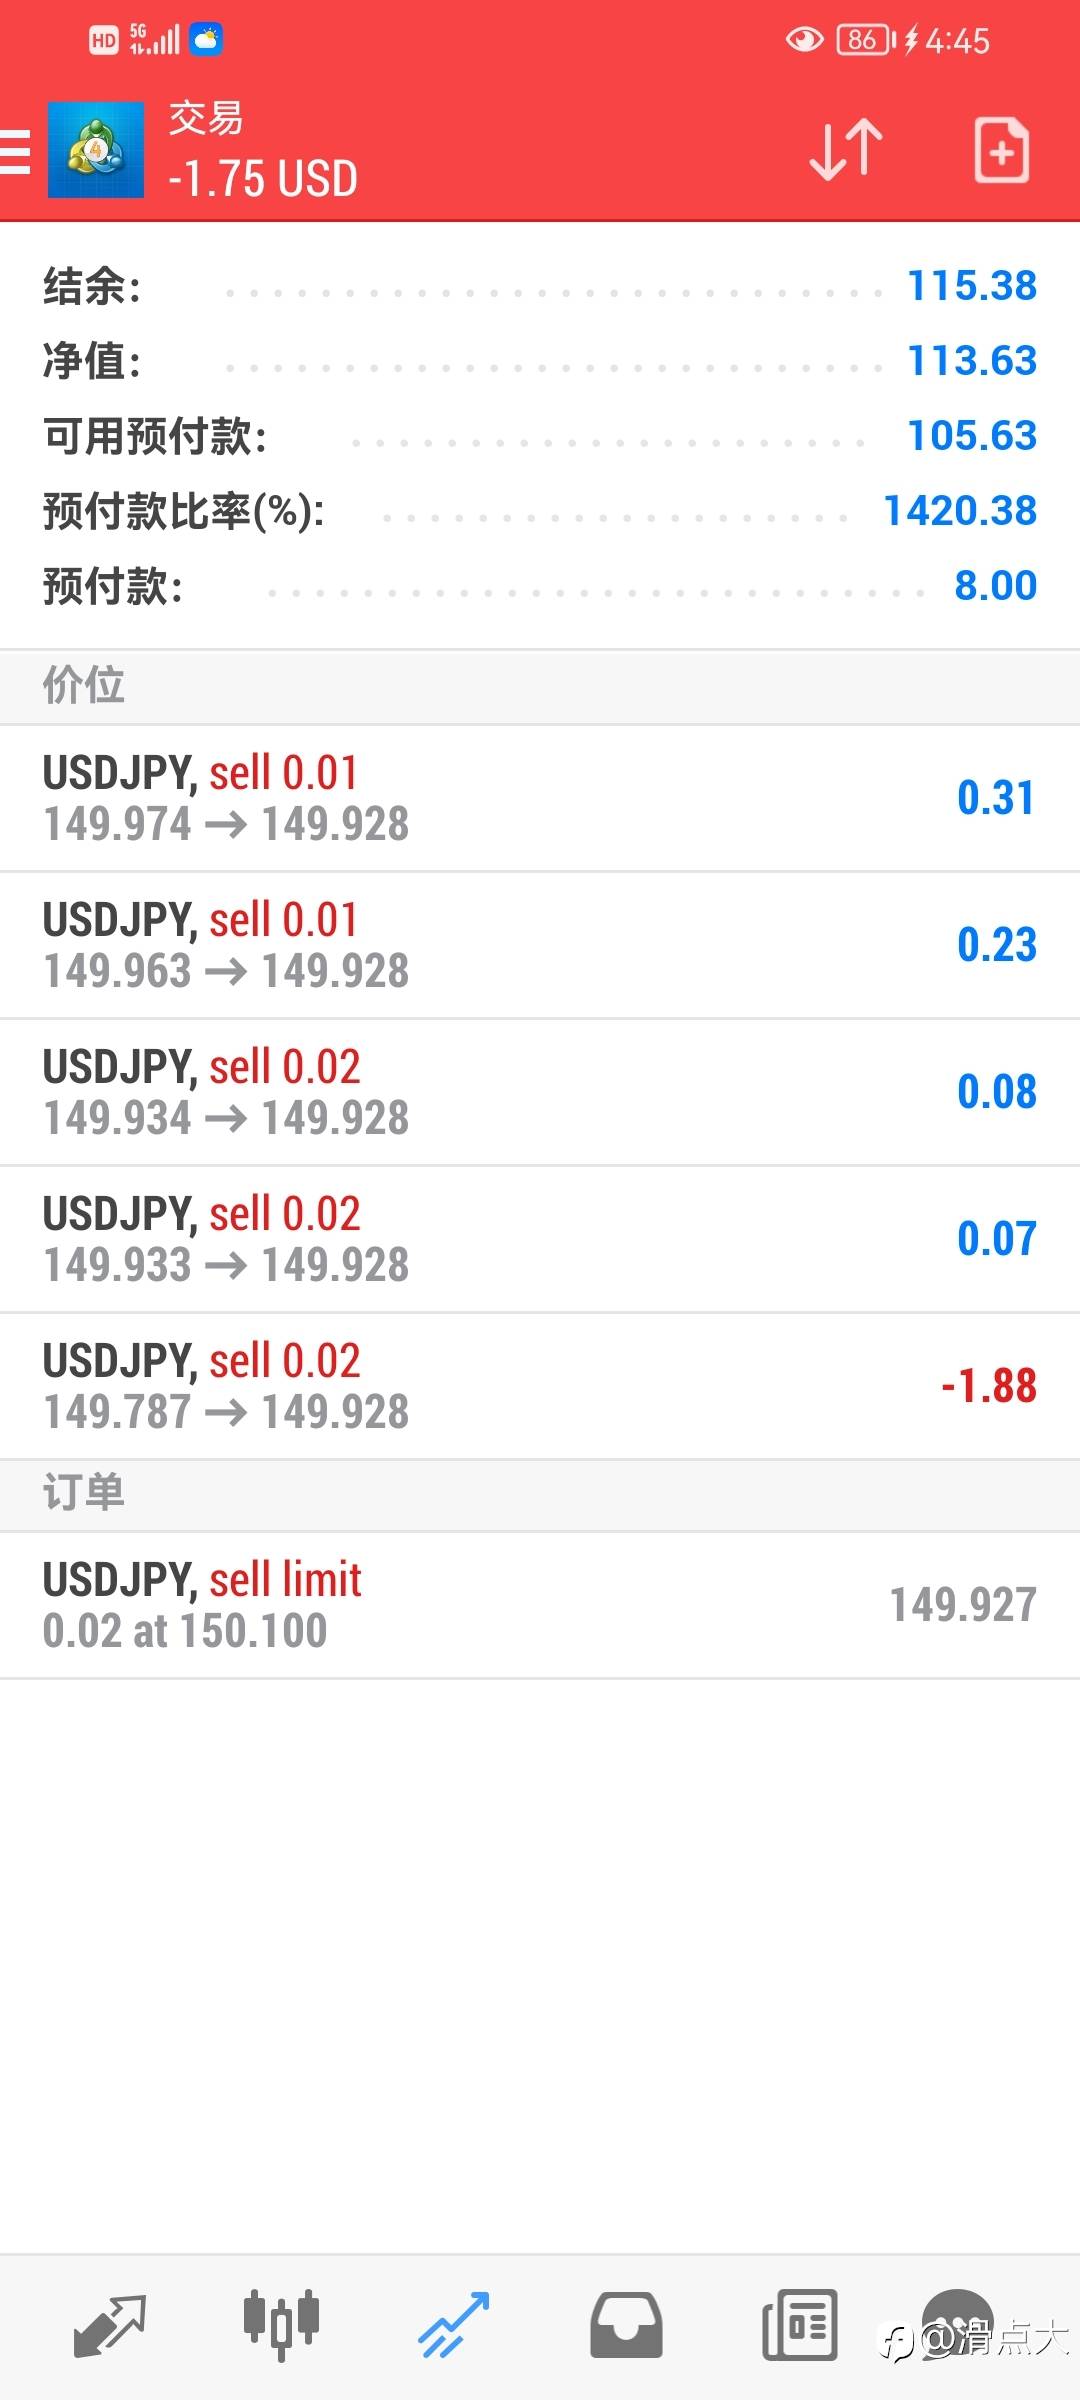Select the Trade tab with the trend arrow

[454, 2325]
